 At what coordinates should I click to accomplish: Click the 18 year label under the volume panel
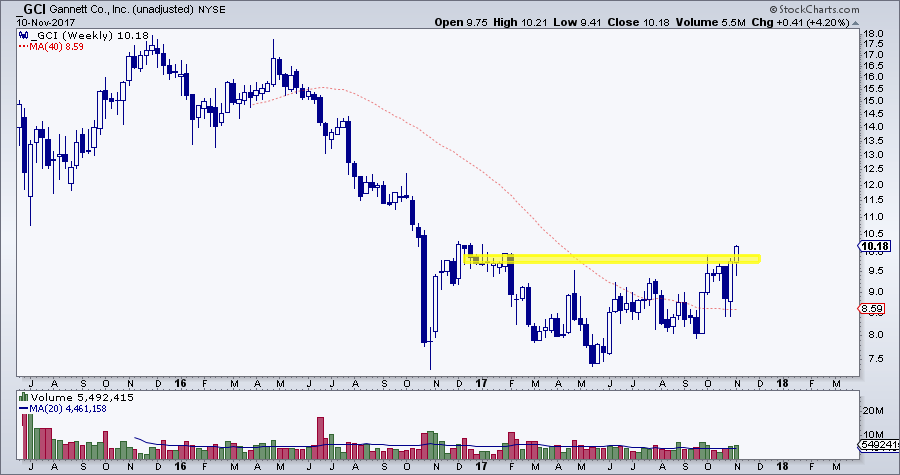point(782,465)
